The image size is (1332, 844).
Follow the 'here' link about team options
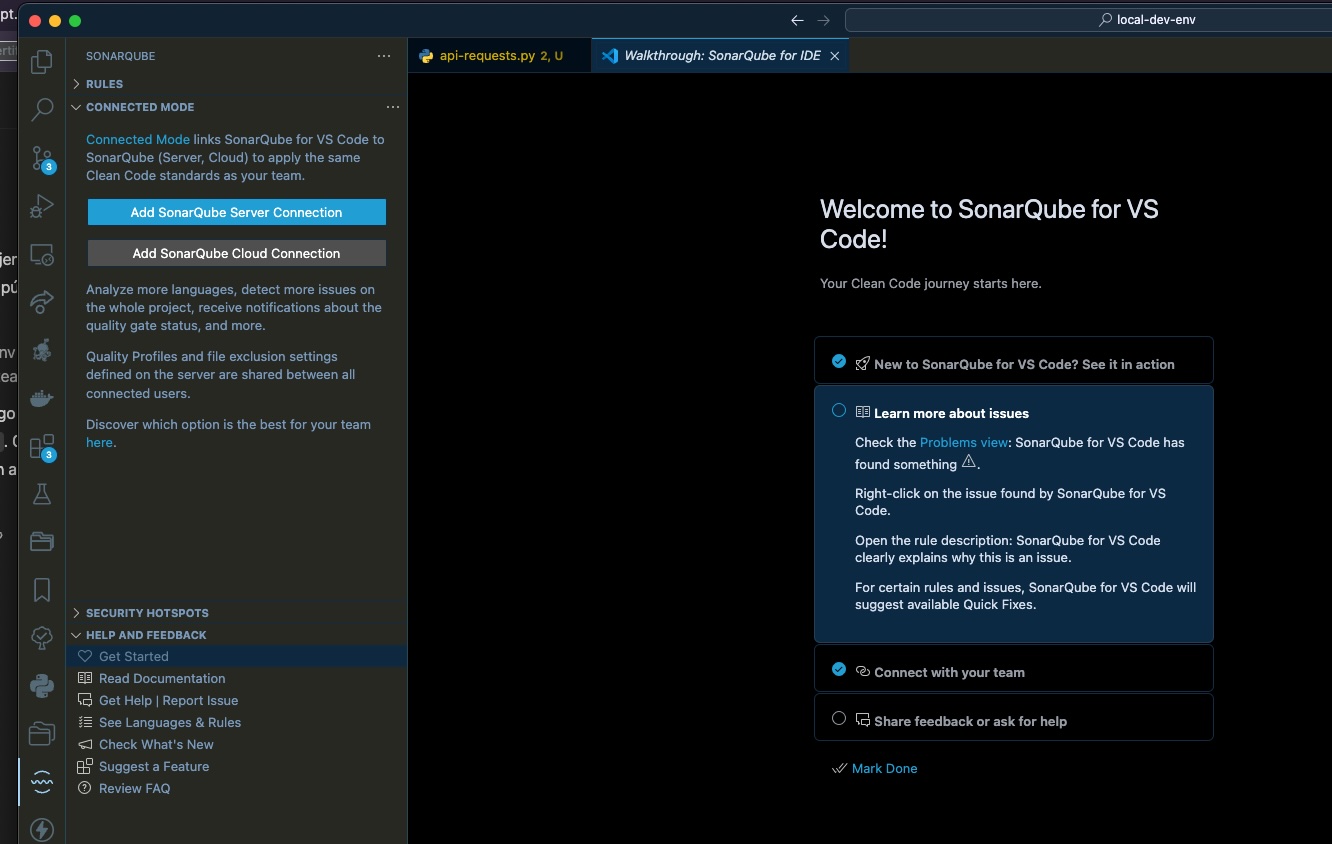(x=99, y=443)
